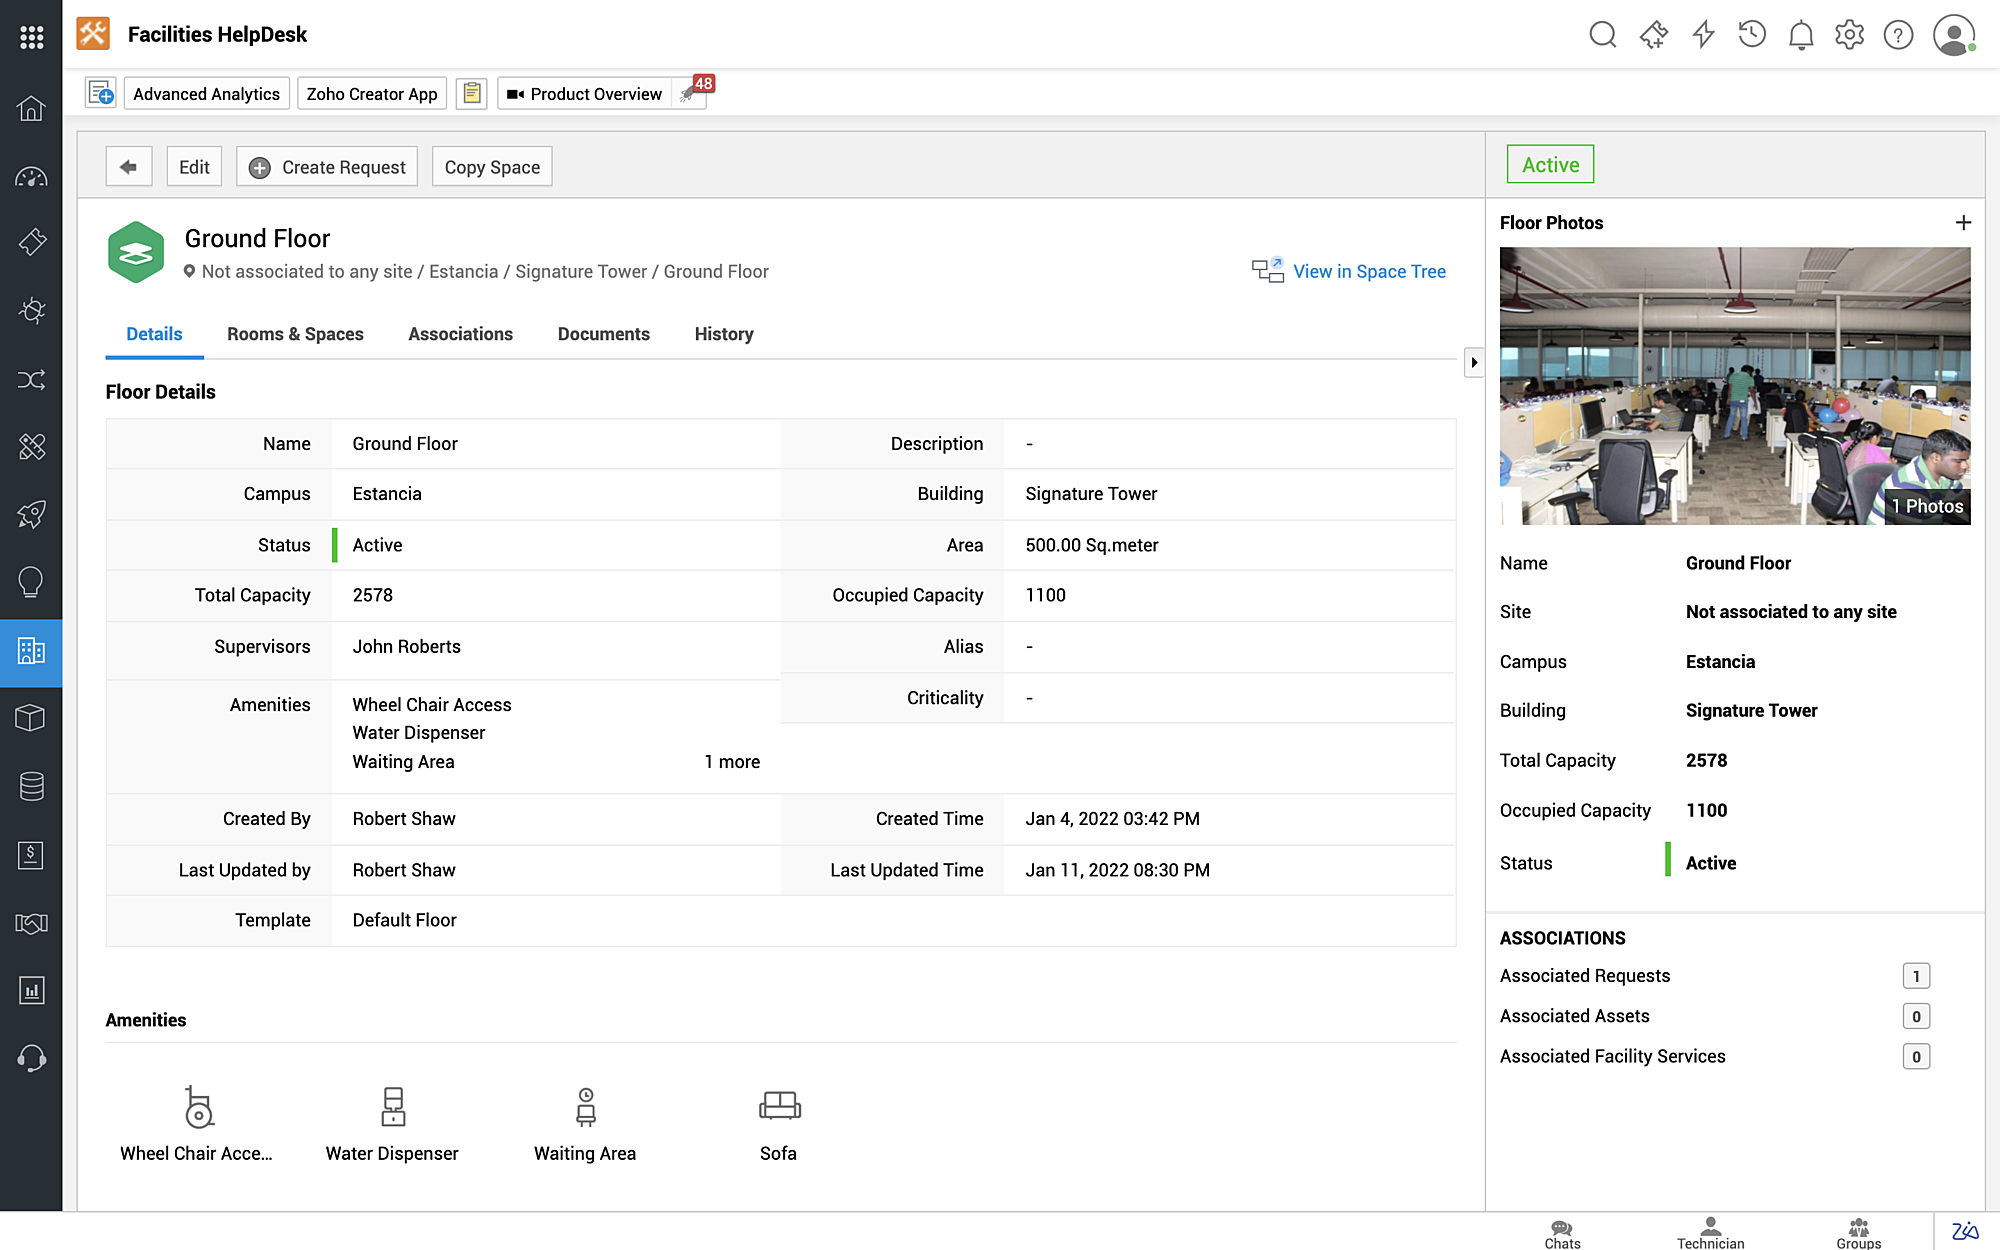This screenshot has width=2000, height=1250.
Task: Open settings gear in header
Action: (x=1849, y=35)
